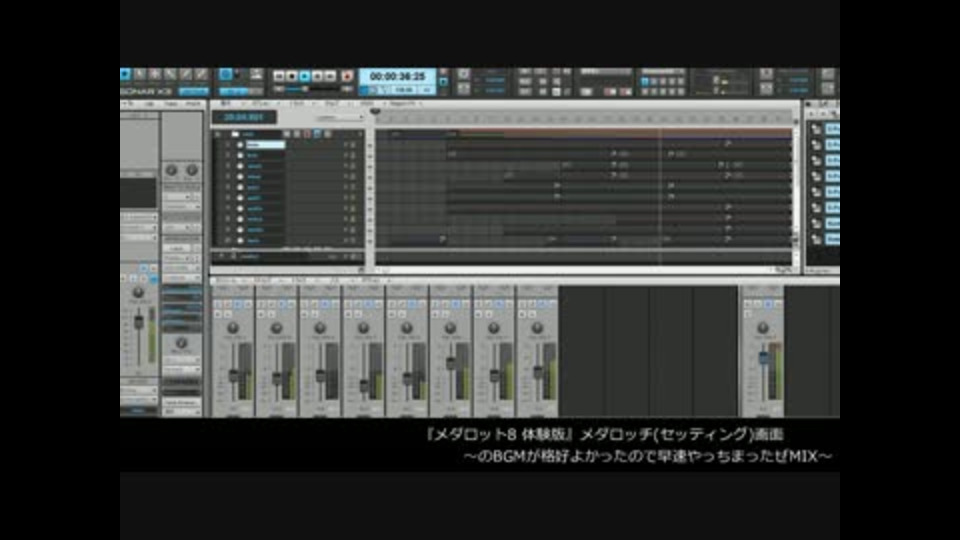The height and width of the screenshot is (540, 960).
Task: Click the blue highlighted button in the Mix module
Action: [x=644, y=81]
